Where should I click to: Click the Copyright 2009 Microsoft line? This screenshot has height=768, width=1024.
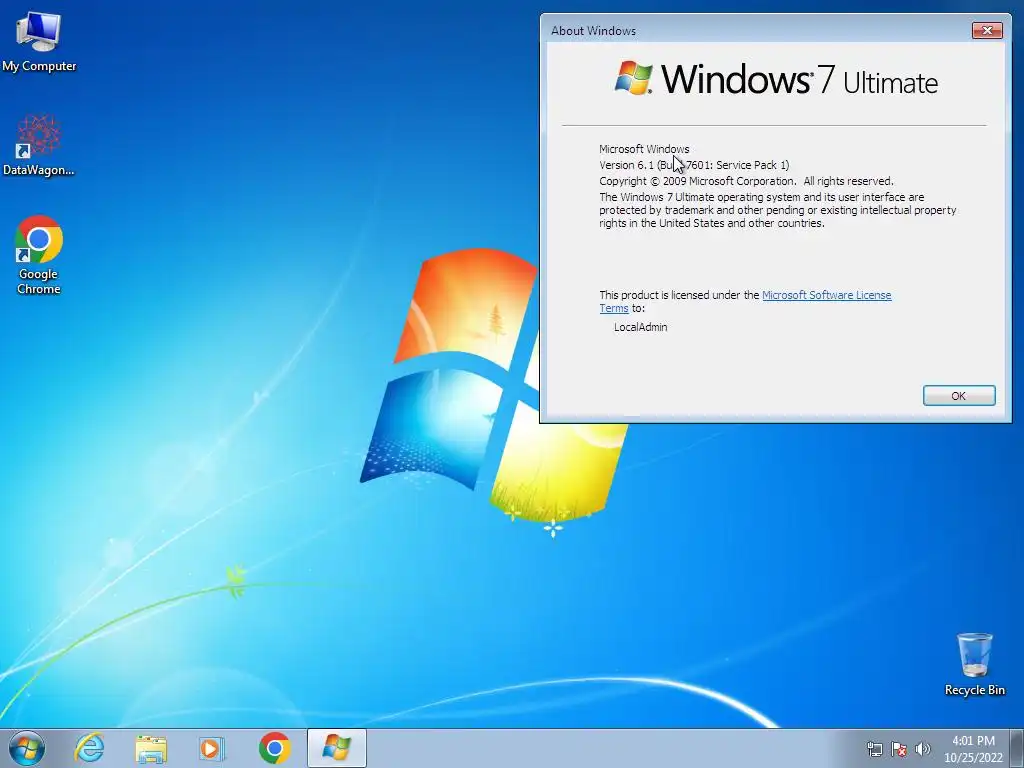pyautogui.click(x=746, y=181)
